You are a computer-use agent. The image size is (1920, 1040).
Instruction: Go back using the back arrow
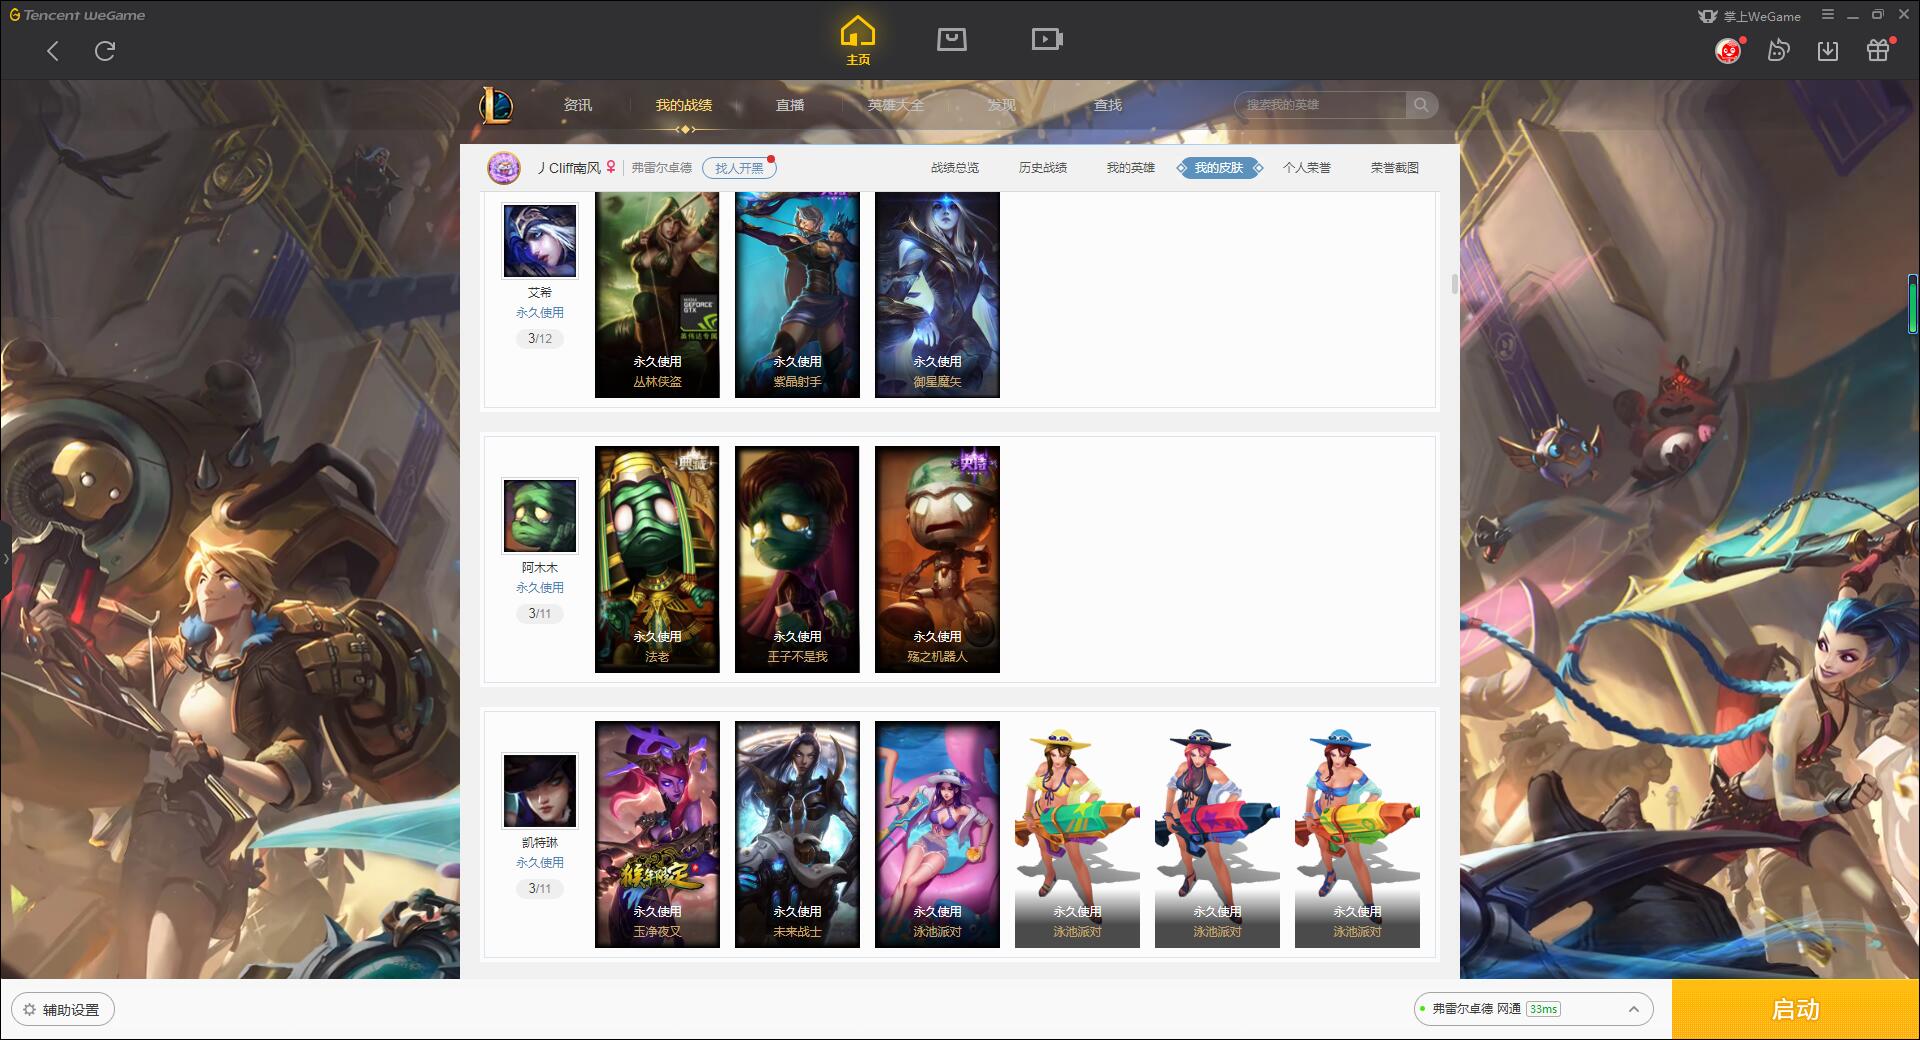[53, 51]
